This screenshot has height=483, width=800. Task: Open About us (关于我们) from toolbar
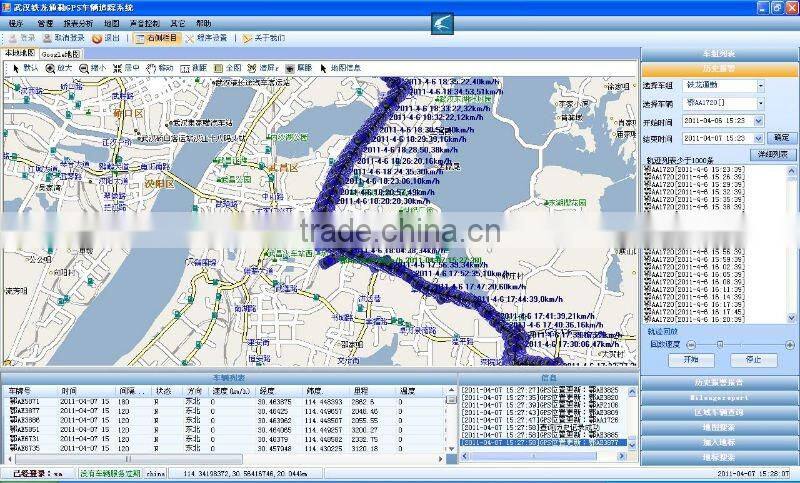pyautogui.click(x=263, y=38)
